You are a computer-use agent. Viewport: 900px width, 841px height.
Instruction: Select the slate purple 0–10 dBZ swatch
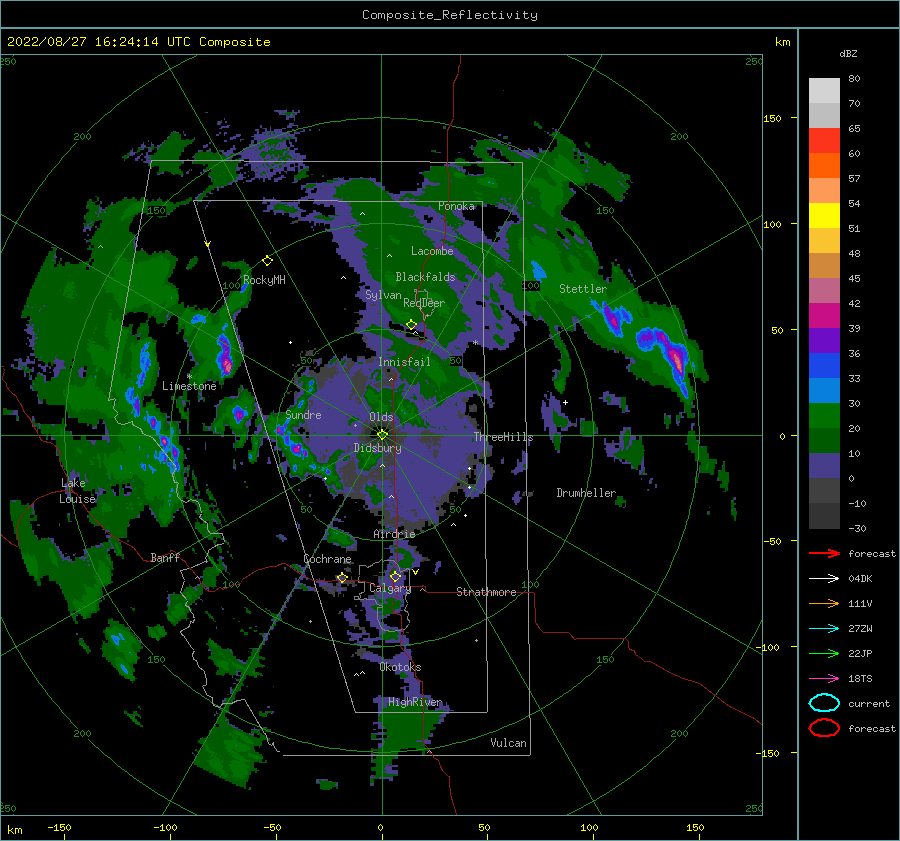click(824, 465)
